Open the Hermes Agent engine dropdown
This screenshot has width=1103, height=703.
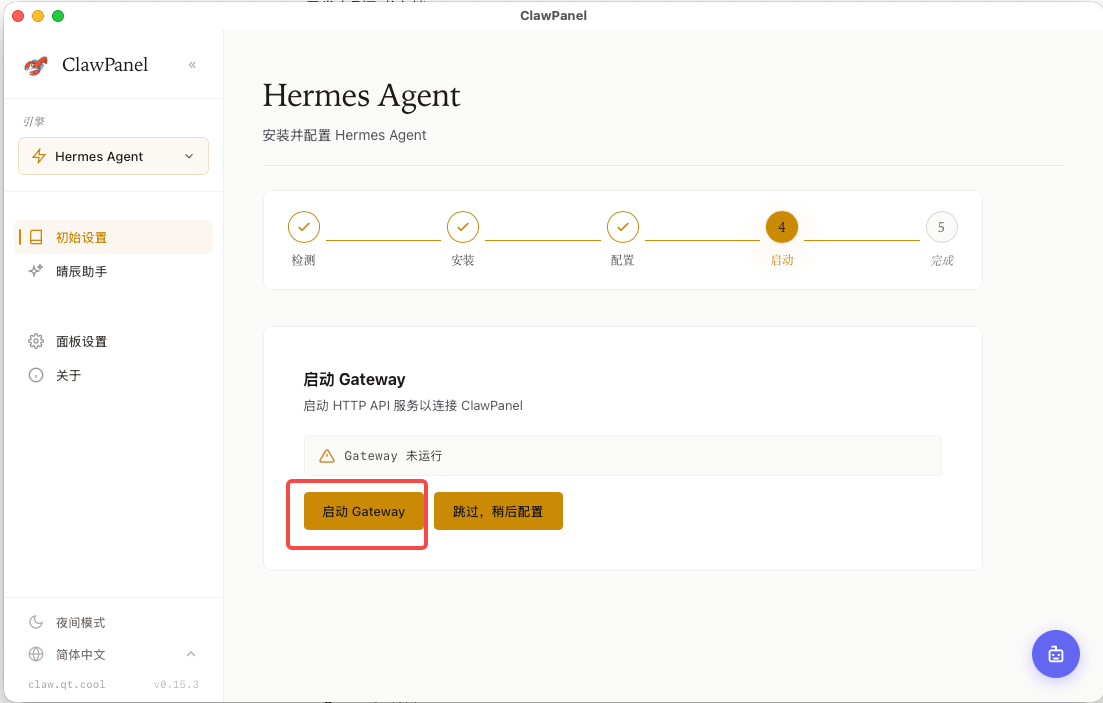pos(113,156)
